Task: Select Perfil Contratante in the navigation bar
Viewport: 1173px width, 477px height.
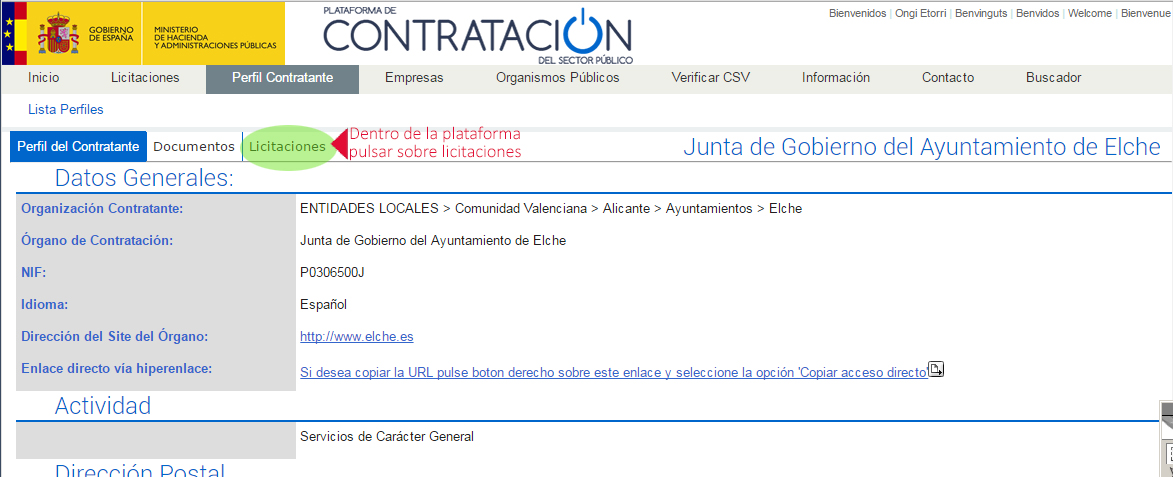Action: click(283, 78)
